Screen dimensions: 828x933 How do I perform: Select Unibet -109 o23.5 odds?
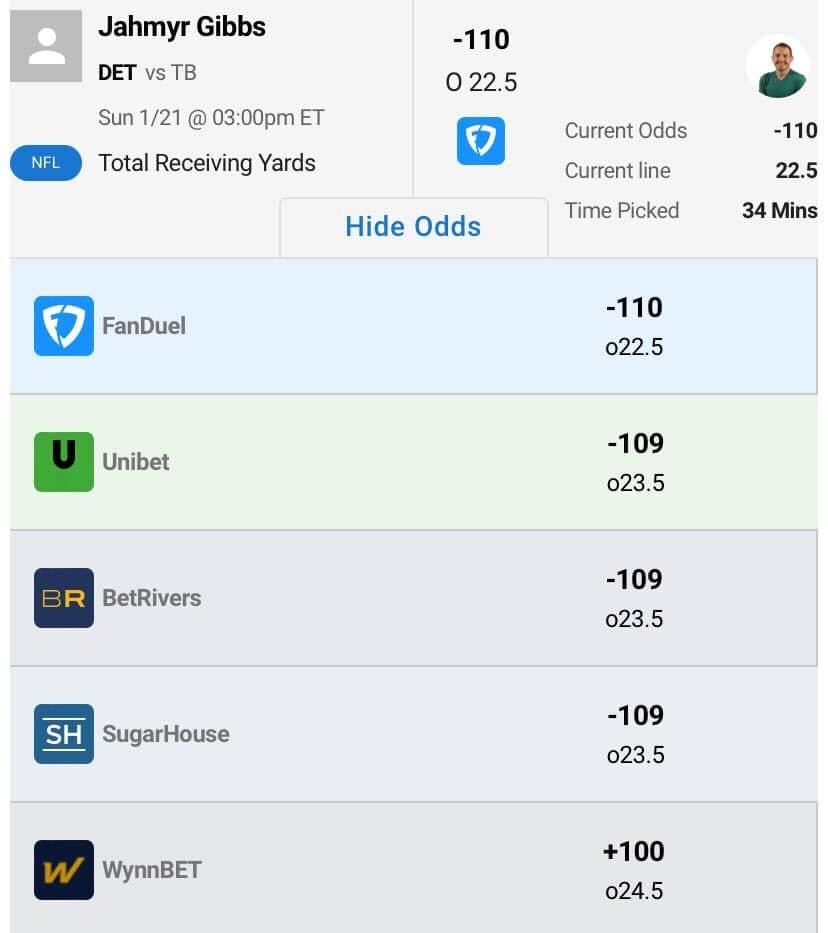(x=635, y=462)
